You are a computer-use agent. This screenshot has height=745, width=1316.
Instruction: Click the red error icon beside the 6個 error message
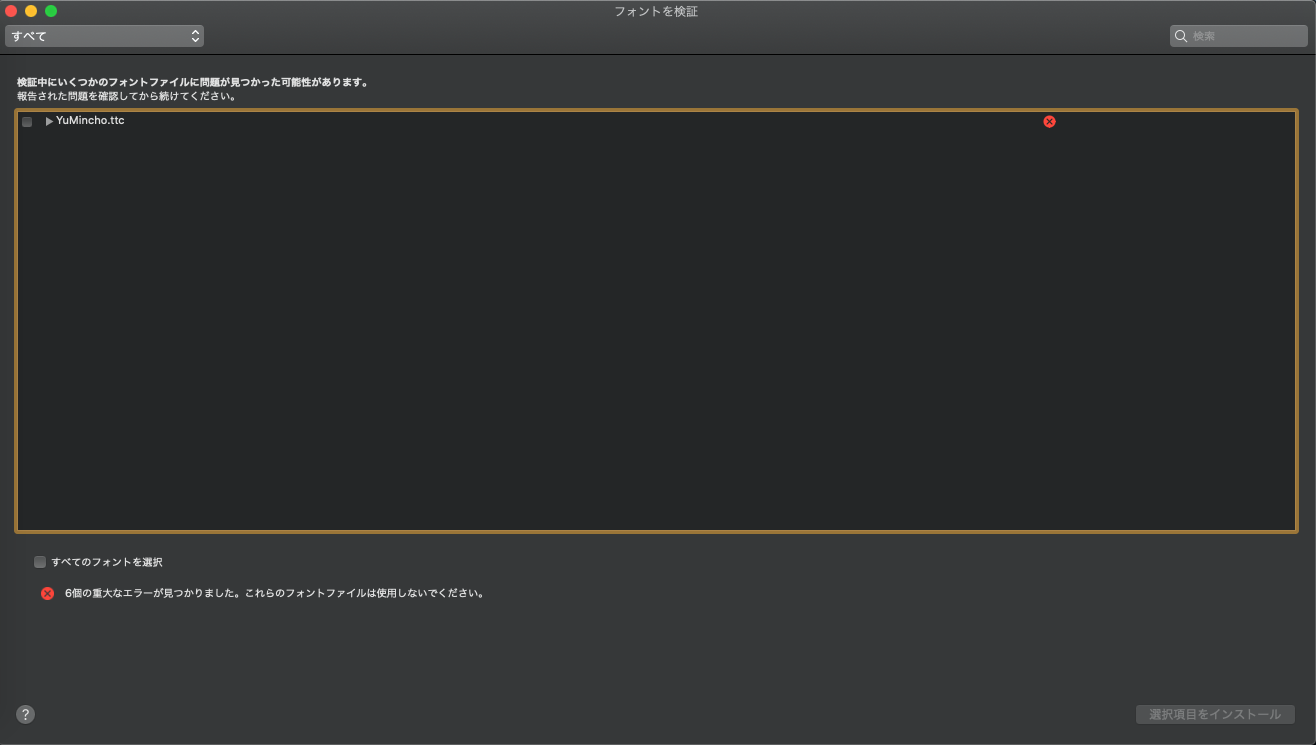[x=47, y=593]
